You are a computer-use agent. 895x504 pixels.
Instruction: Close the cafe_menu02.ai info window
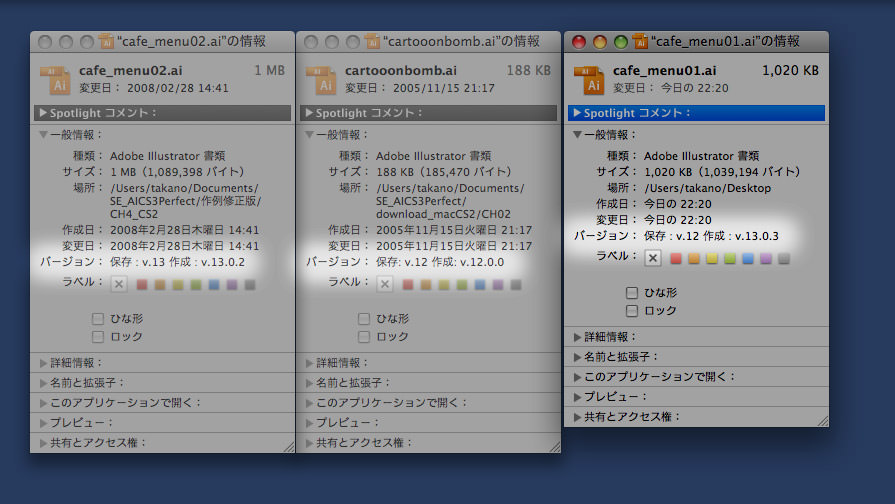(x=45, y=42)
